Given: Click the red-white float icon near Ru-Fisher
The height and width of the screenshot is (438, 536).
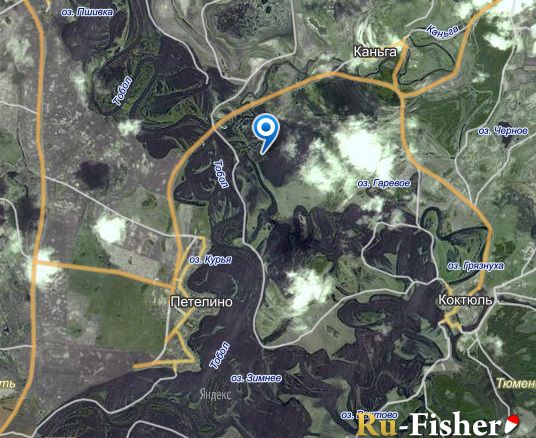Looking at the screenshot, I should click(512, 423).
